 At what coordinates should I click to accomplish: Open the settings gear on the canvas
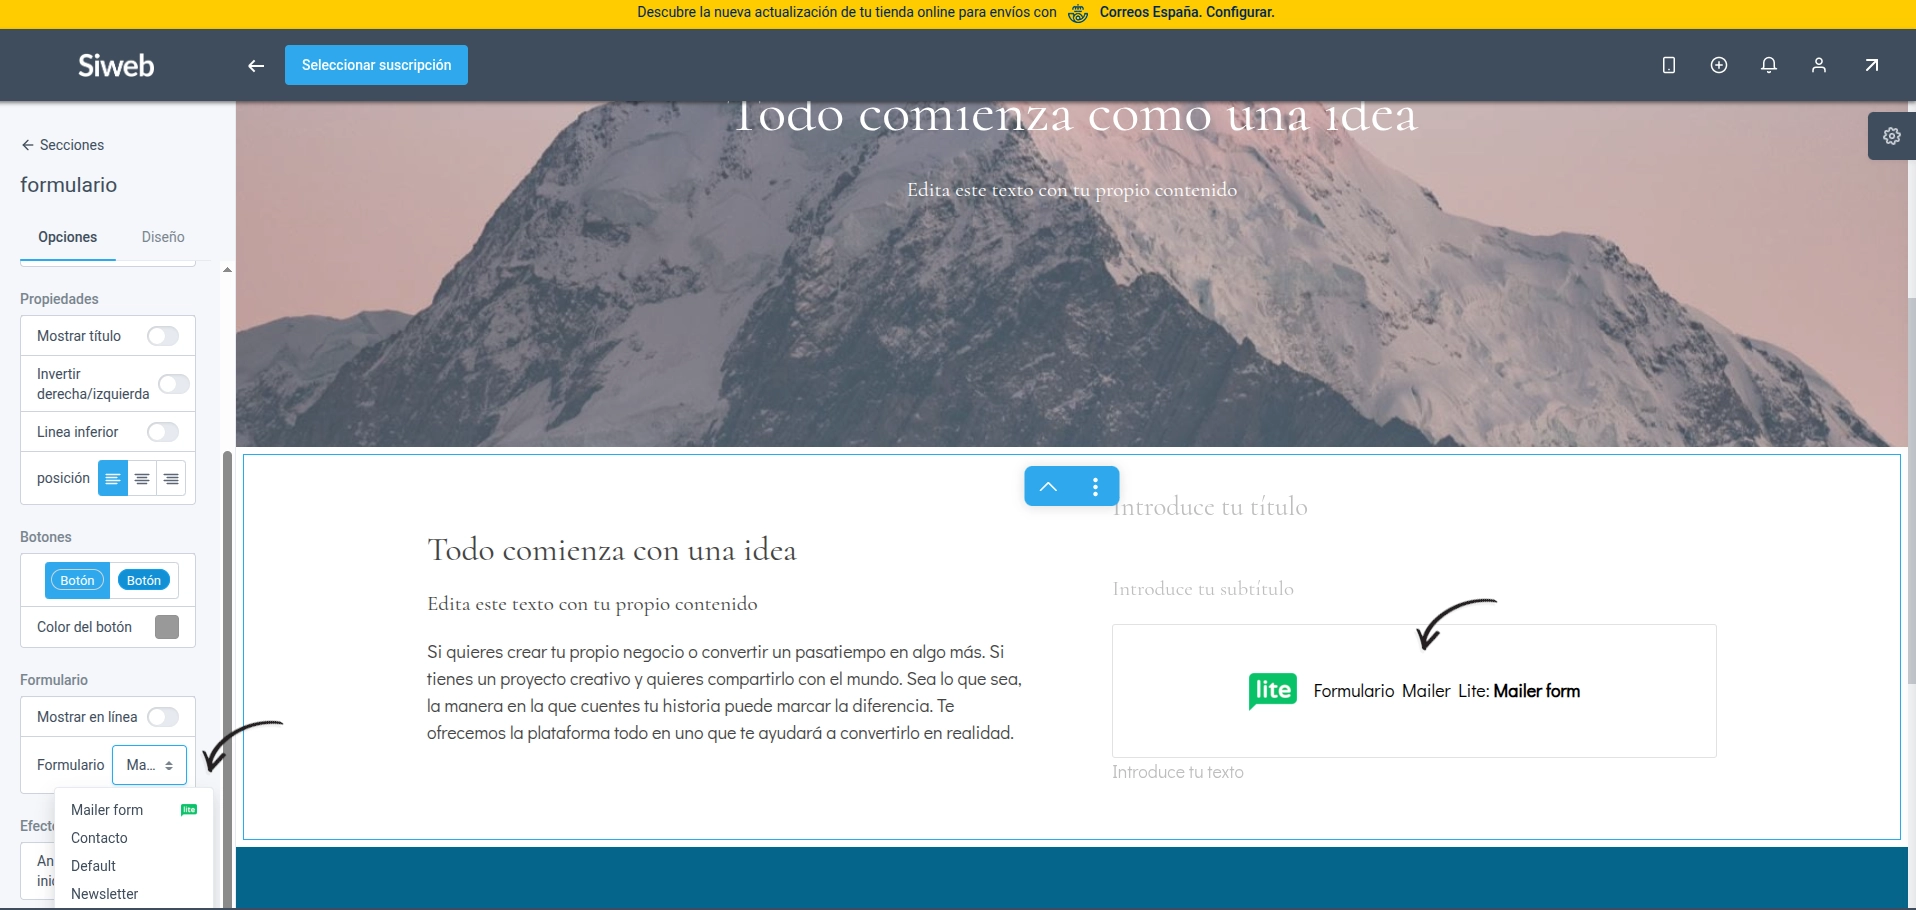coord(1891,136)
